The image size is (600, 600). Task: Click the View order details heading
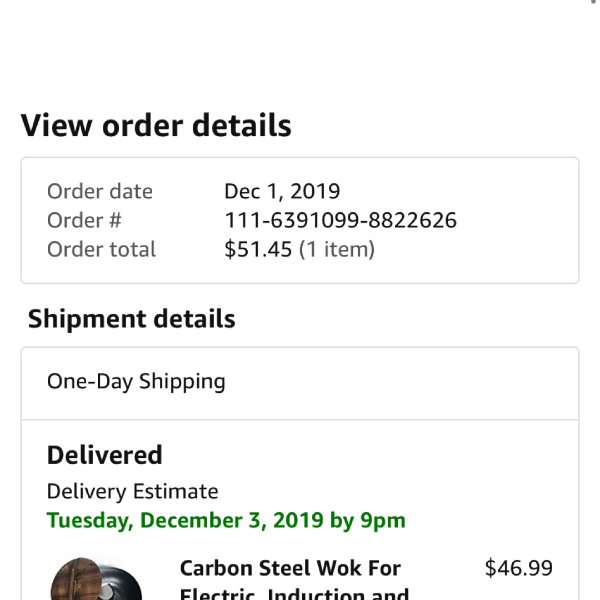[156, 126]
